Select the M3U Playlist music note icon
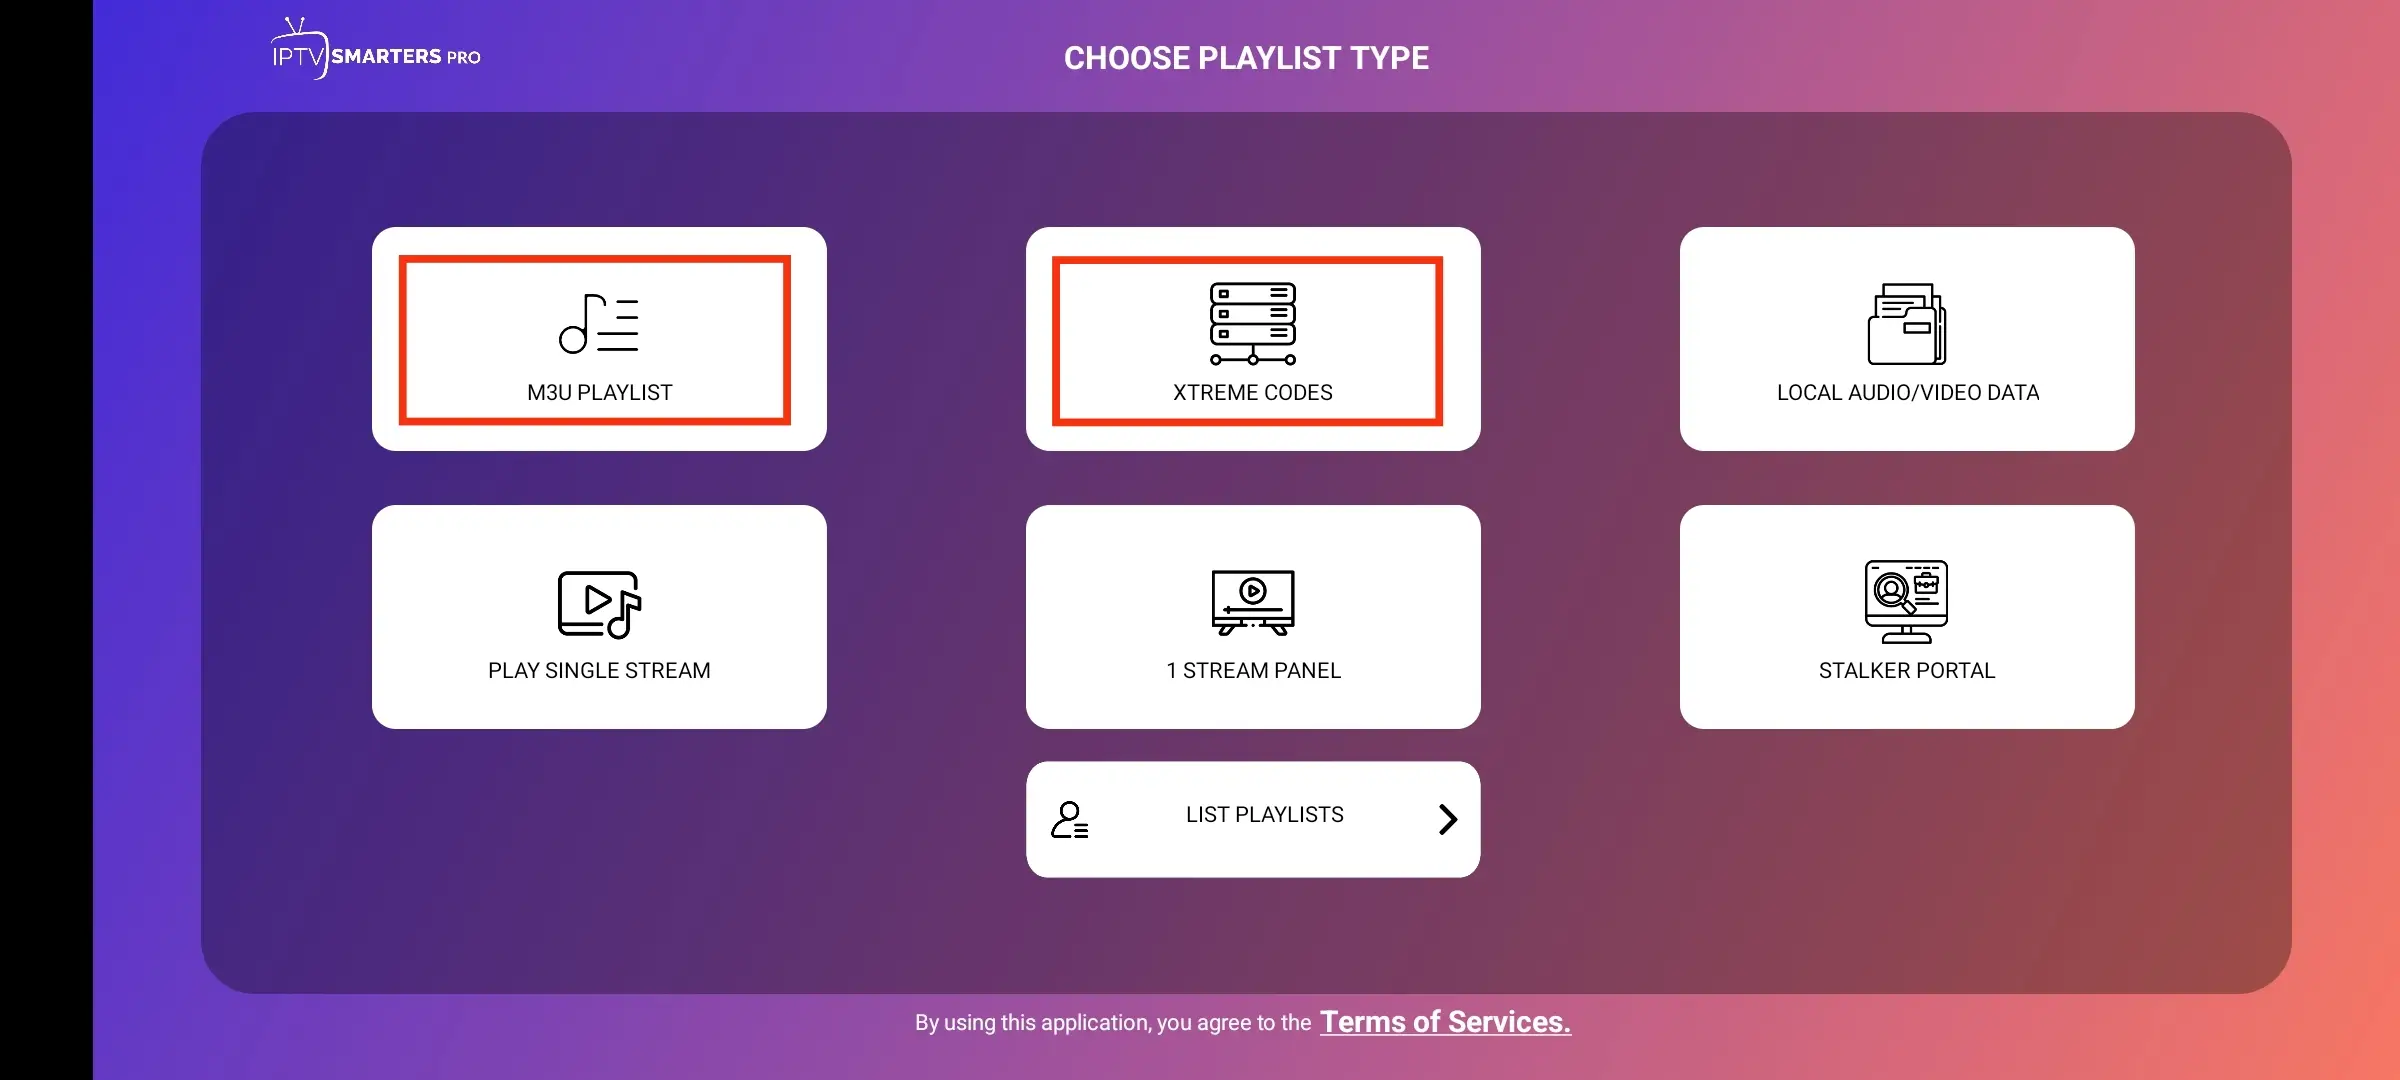 [x=597, y=325]
